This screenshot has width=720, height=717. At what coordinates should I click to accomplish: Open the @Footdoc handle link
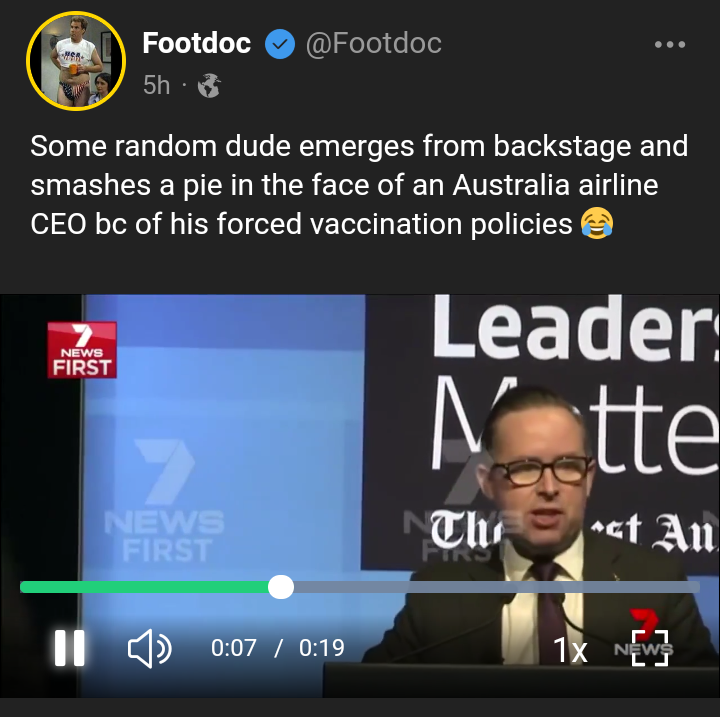pyautogui.click(x=373, y=44)
